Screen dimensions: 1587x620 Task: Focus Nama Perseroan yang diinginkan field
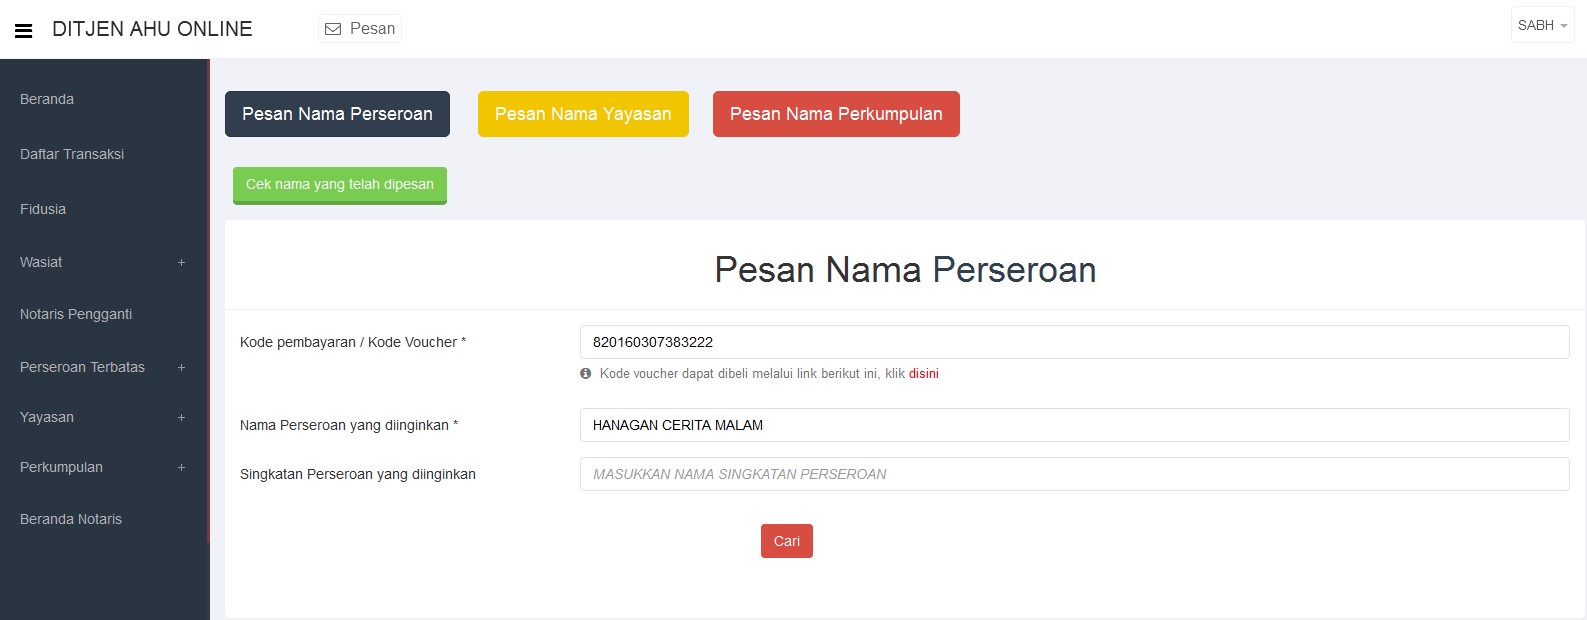(1074, 425)
